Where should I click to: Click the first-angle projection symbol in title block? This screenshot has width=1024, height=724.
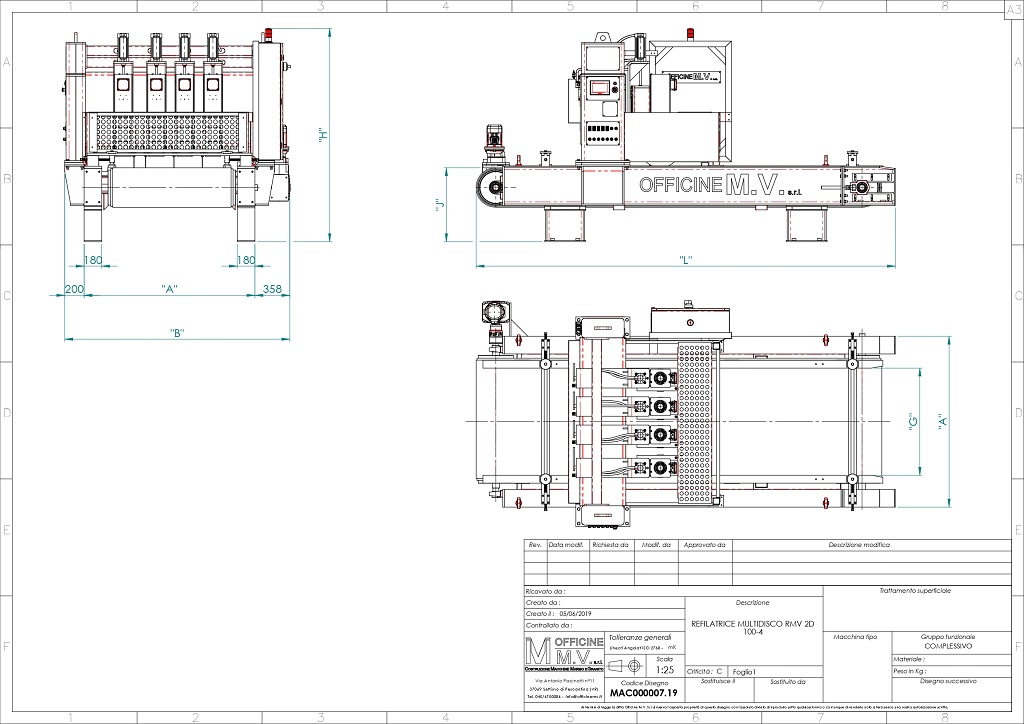point(625,665)
